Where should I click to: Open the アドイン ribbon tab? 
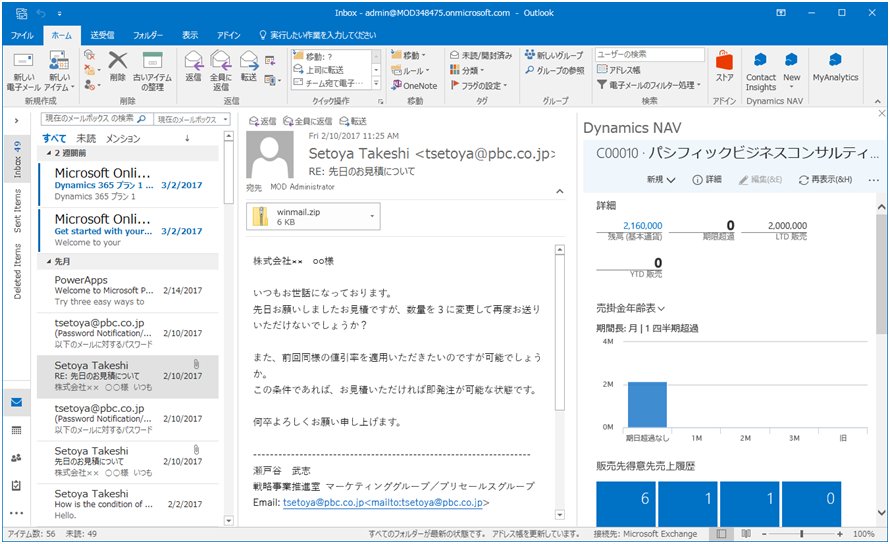pyautogui.click(x=228, y=35)
